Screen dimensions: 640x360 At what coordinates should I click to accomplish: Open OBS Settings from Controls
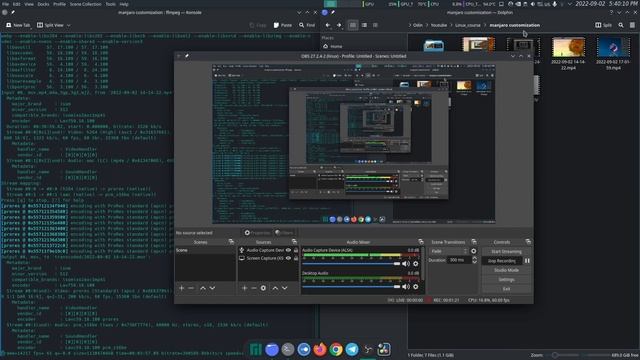pos(506,280)
